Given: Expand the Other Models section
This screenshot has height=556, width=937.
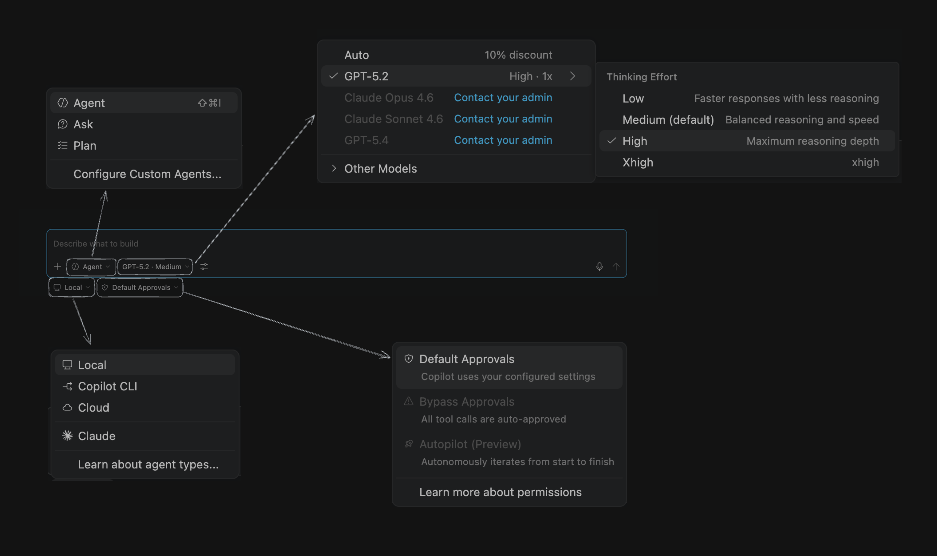Looking at the screenshot, I should [455, 169].
